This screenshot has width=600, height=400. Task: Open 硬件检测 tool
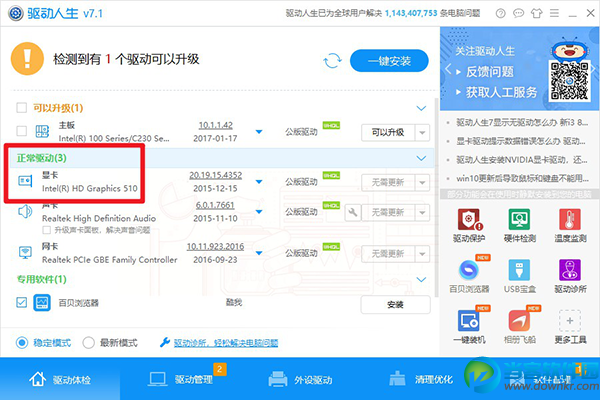point(519,225)
